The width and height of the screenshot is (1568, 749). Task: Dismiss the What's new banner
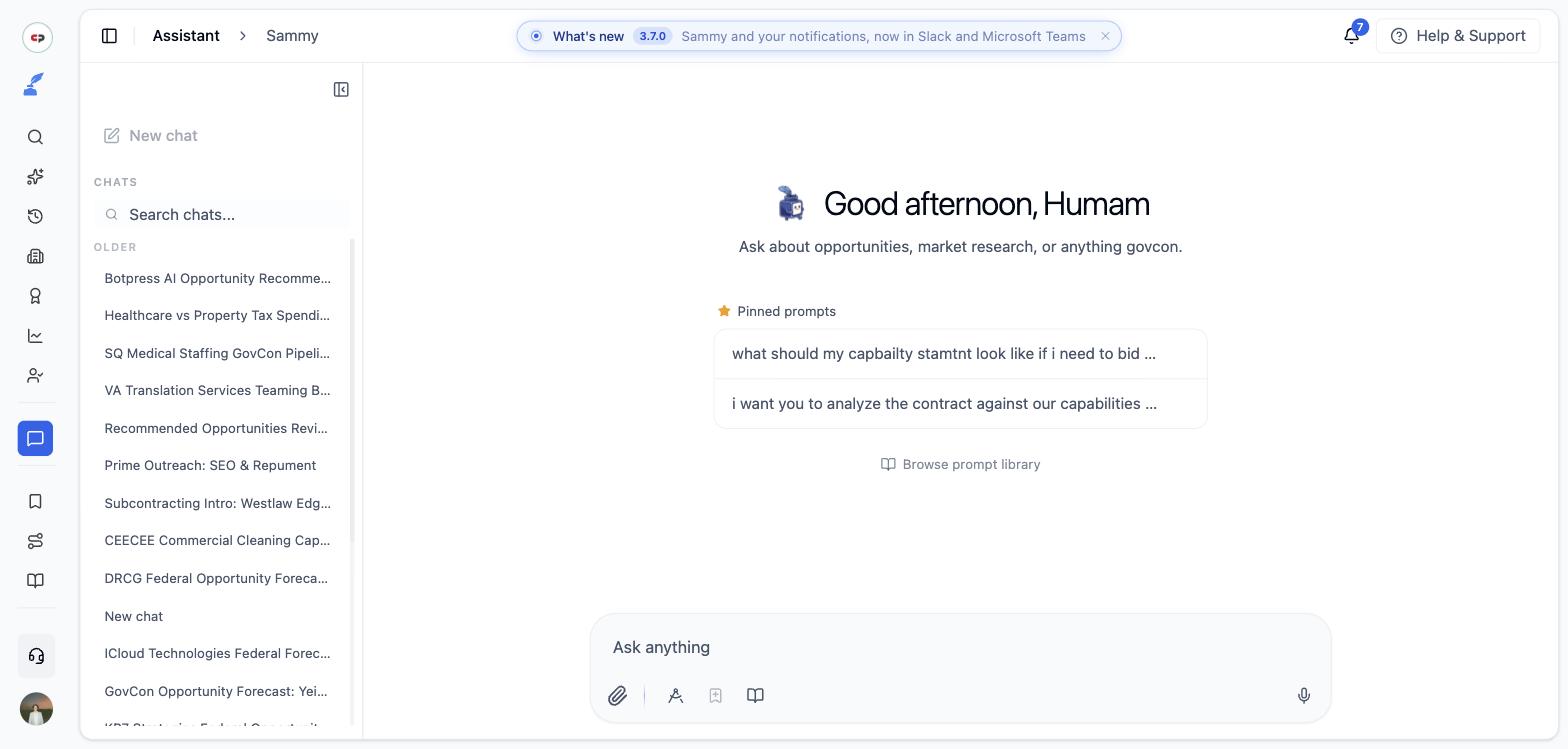point(1105,36)
